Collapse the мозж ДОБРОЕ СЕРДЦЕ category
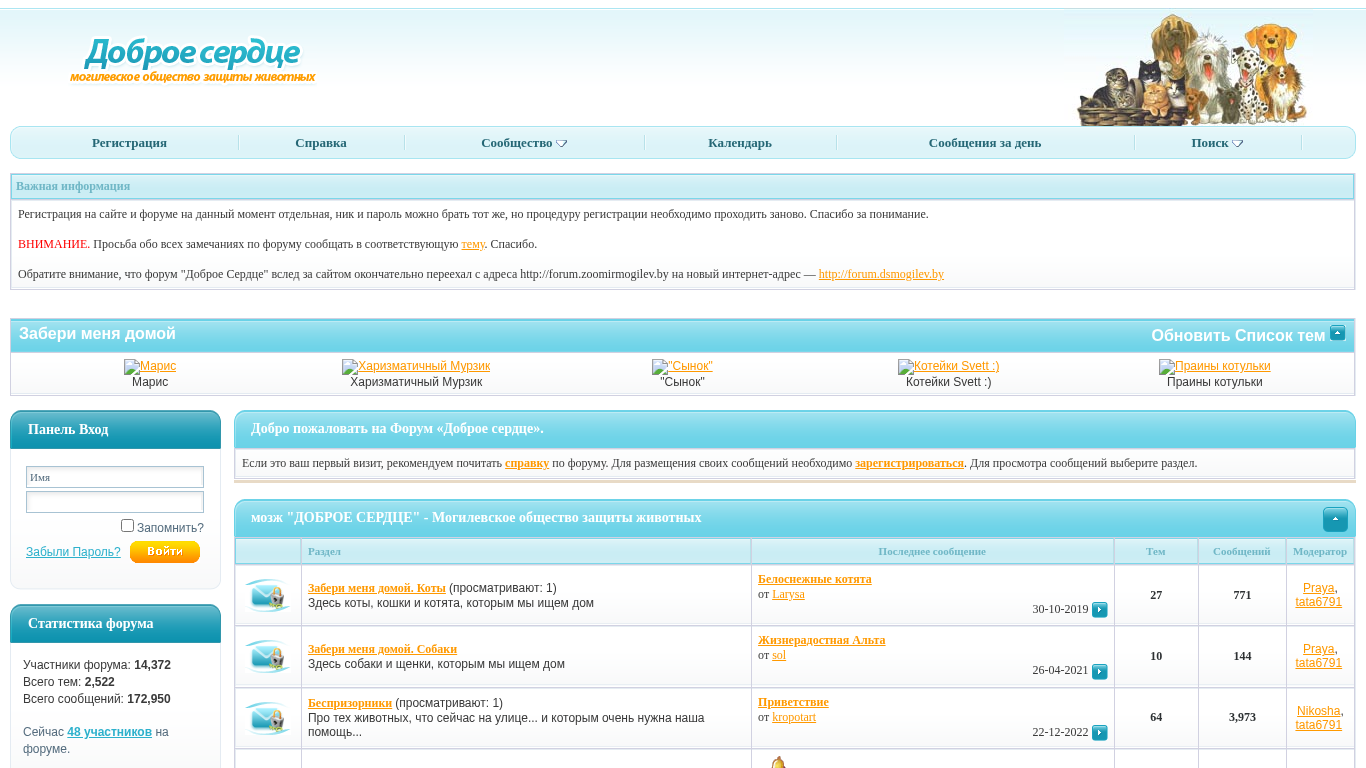Viewport: 1366px width, 768px height. [1335, 519]
